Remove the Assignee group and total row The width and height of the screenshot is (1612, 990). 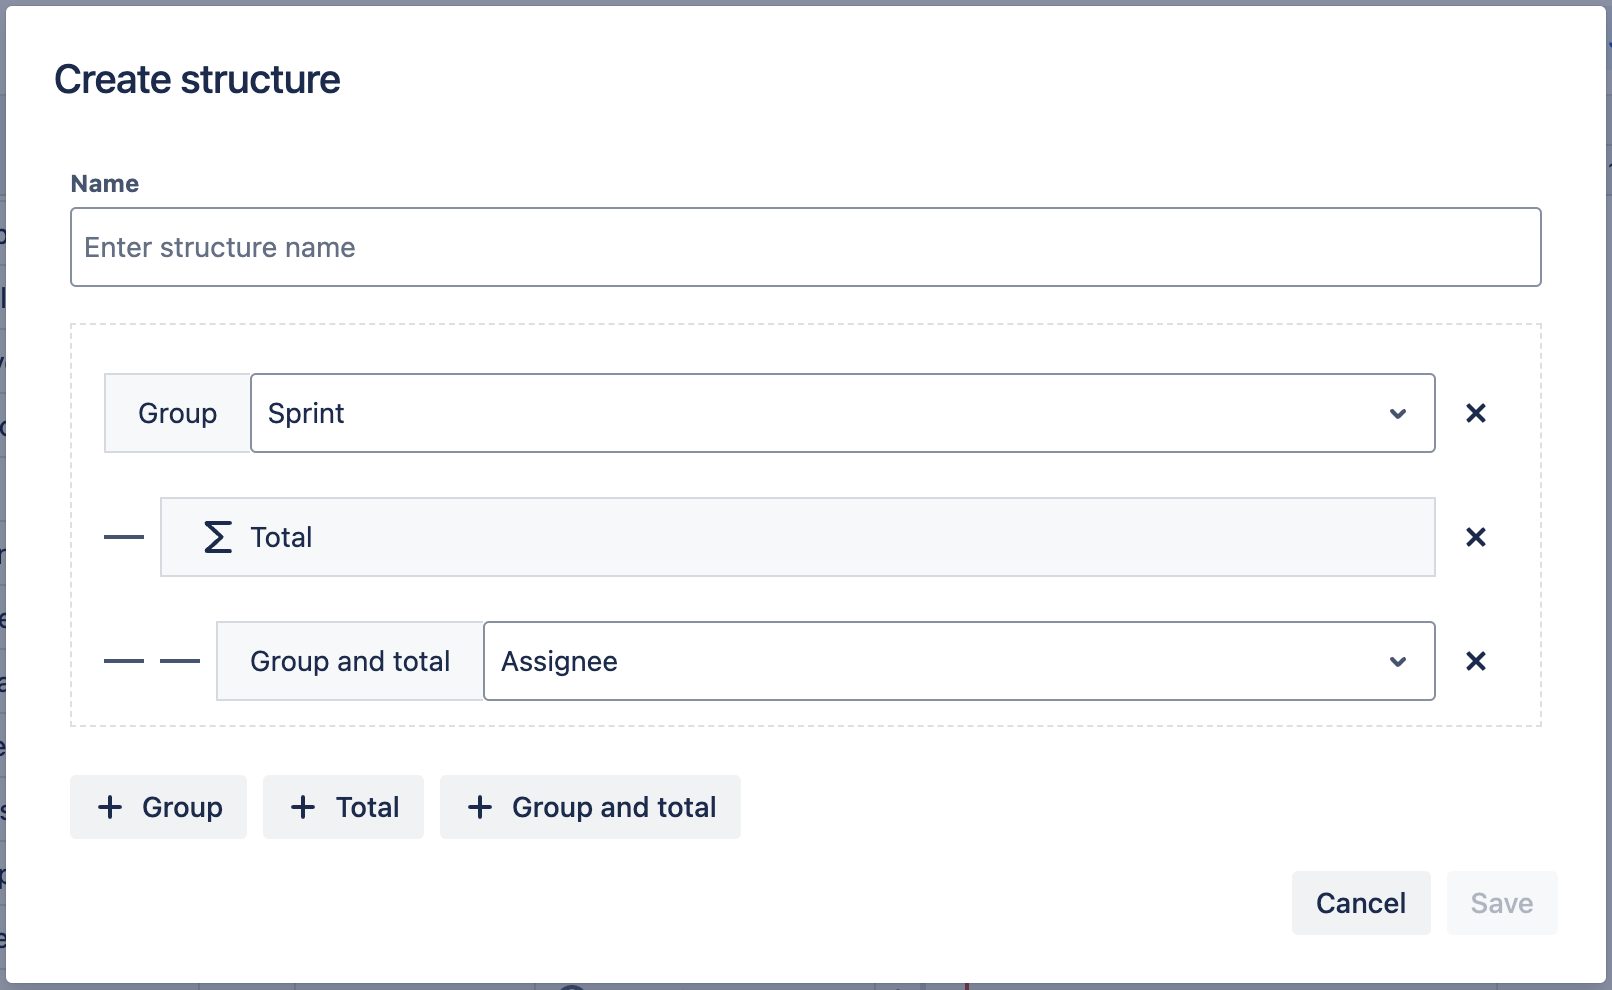tap(1475, 661)
